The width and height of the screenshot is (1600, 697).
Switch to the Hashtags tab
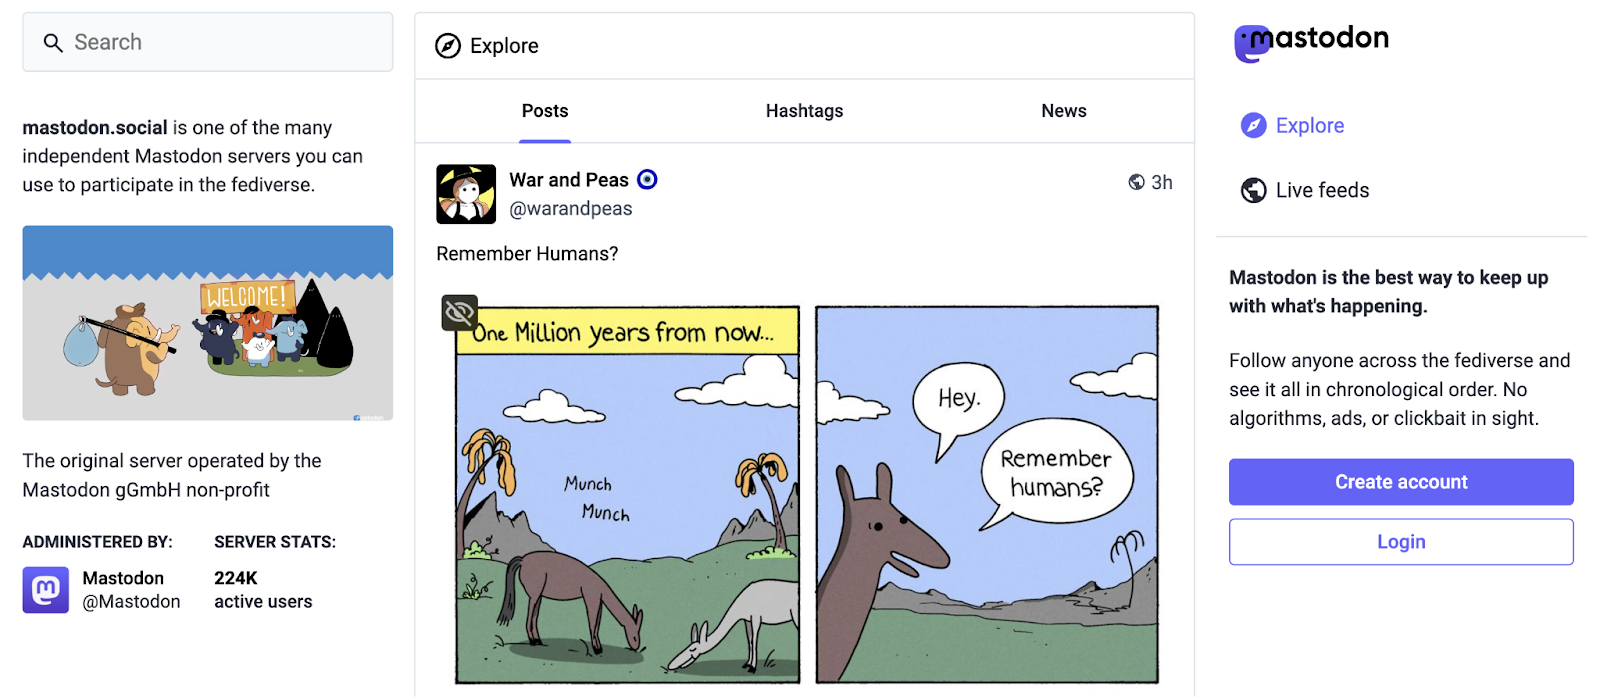(804, 111)
